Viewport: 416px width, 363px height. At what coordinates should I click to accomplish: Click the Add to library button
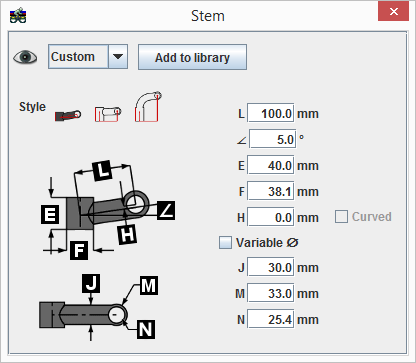192,57
